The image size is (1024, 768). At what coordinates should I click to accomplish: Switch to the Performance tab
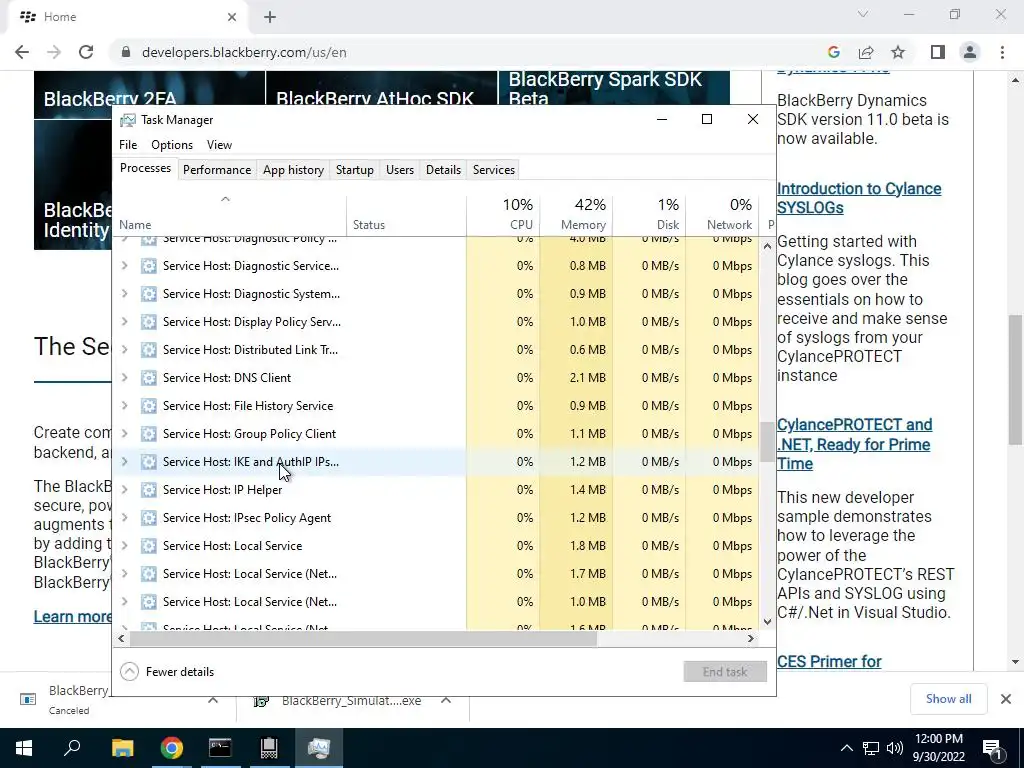coord(217,170)
